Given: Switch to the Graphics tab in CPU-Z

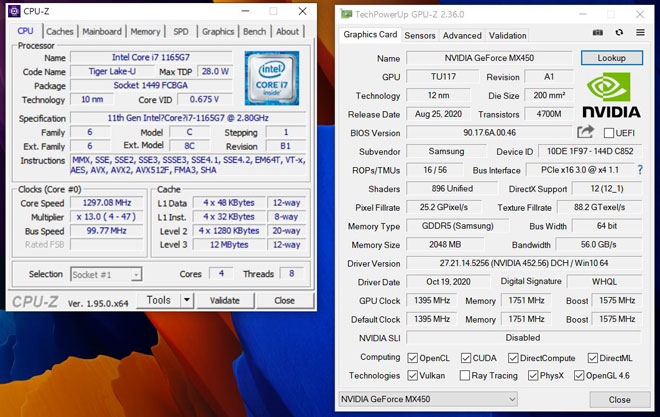Looking at the screenshot, I should point(218,32).
